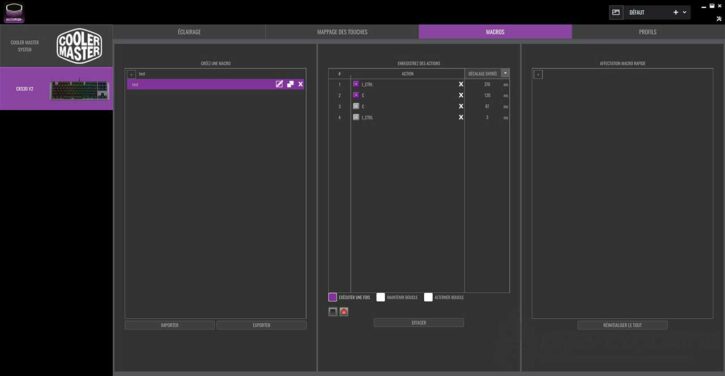The width and height of the screenshot is (725, 376).
Task: Open the profile chevron dropdown
Action: 685,12
